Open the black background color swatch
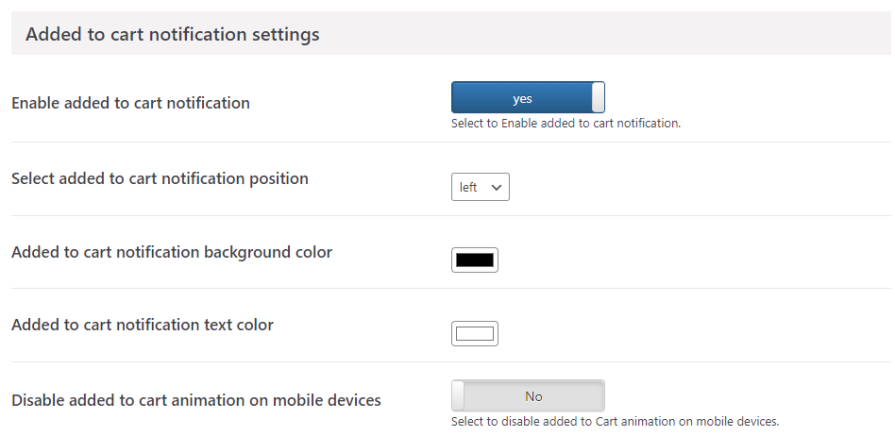Screen dimensions: 895x436 pyautogui.click(x=475, y=260)
